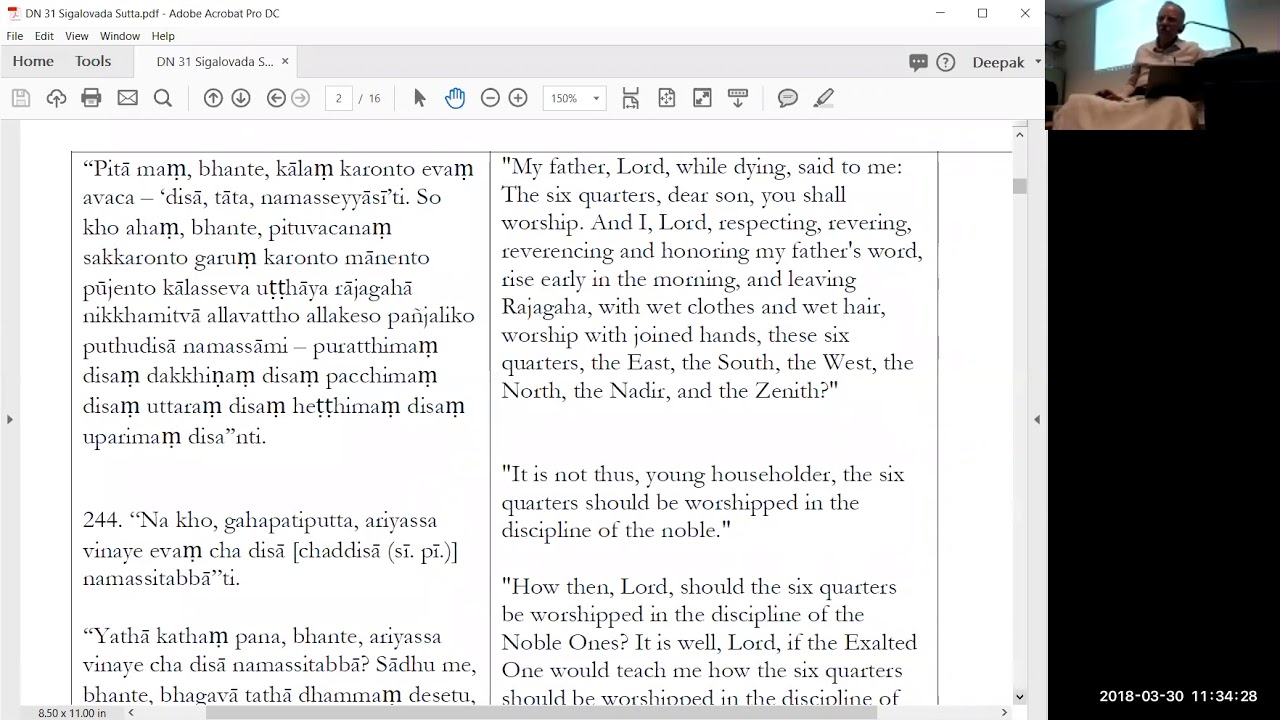Screen dimensions: 1280x720
Task: Click the page number input field
Action: point(339,98)
